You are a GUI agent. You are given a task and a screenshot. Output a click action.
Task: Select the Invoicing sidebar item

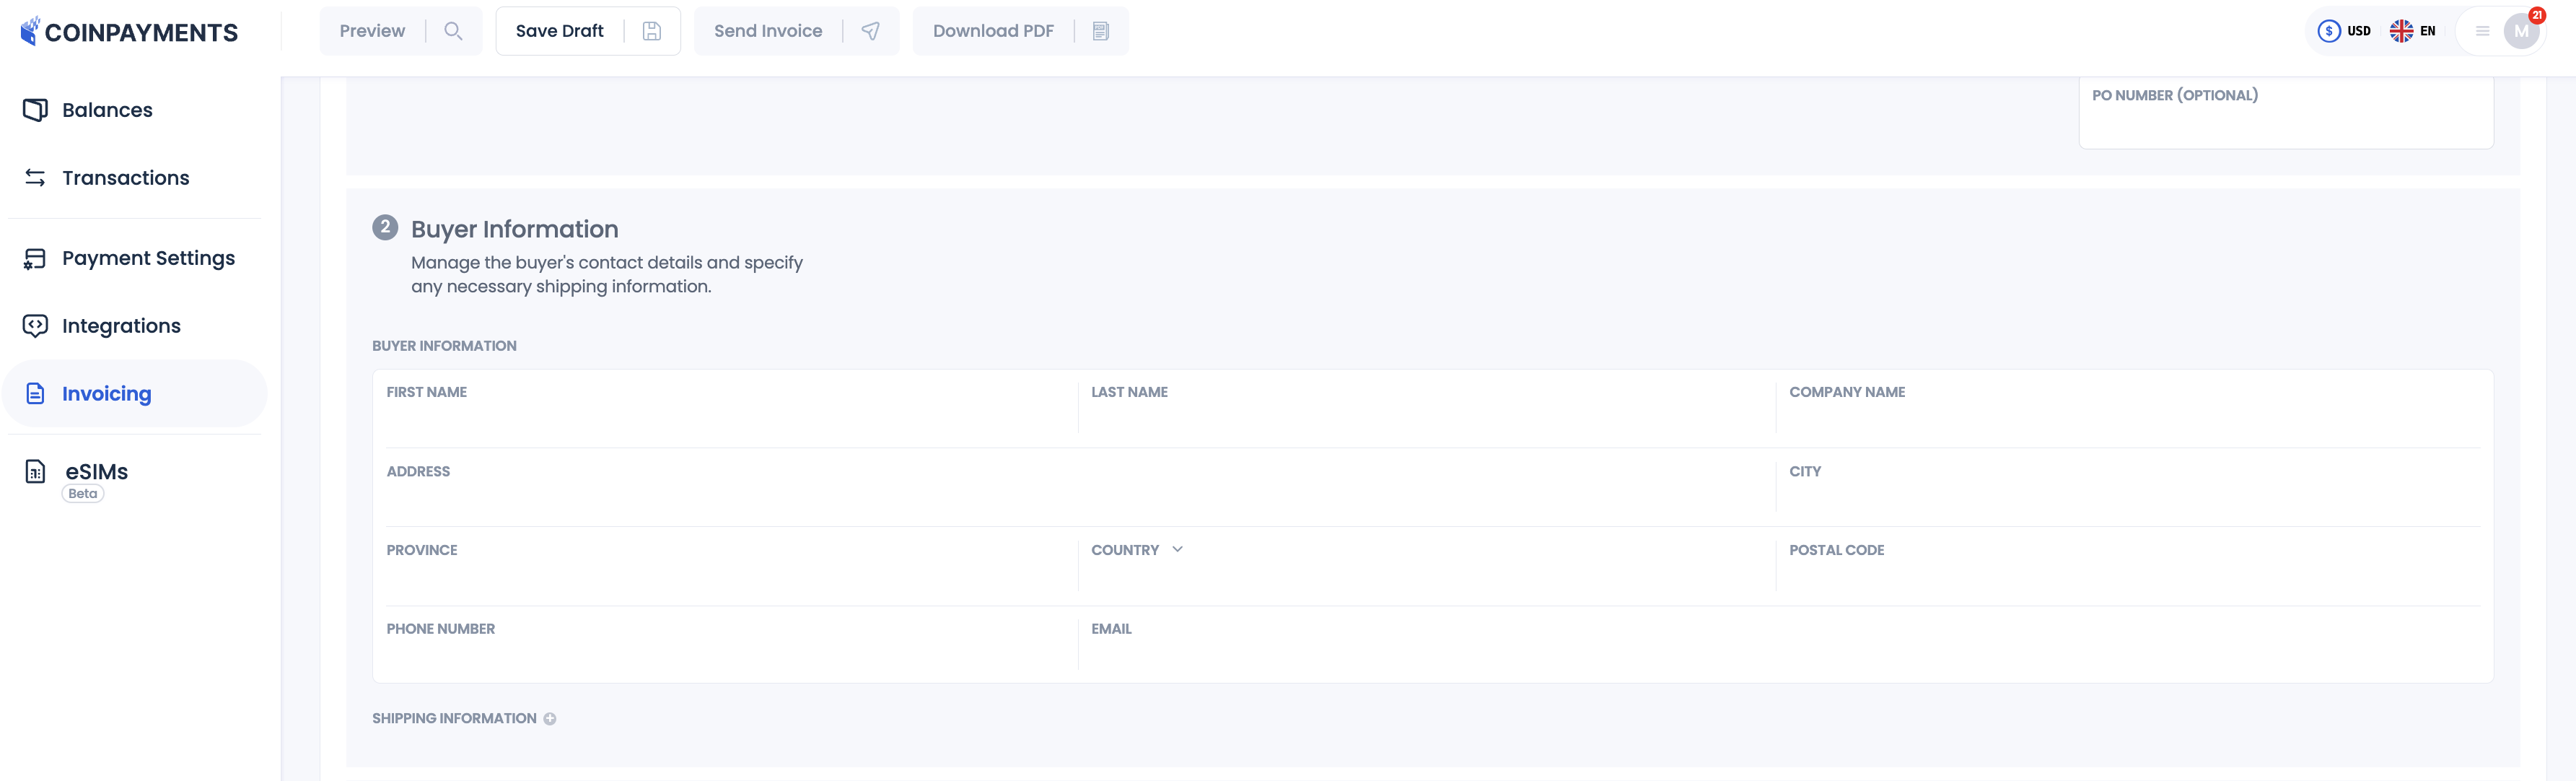coord(106,394)
